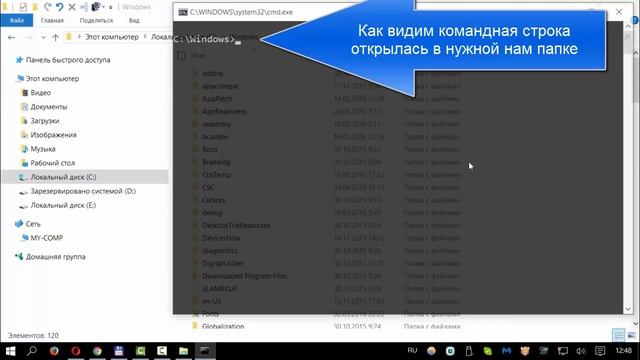
Task: Click the blue Malwarebytes M tray icon
Action: tap(507, 351)
